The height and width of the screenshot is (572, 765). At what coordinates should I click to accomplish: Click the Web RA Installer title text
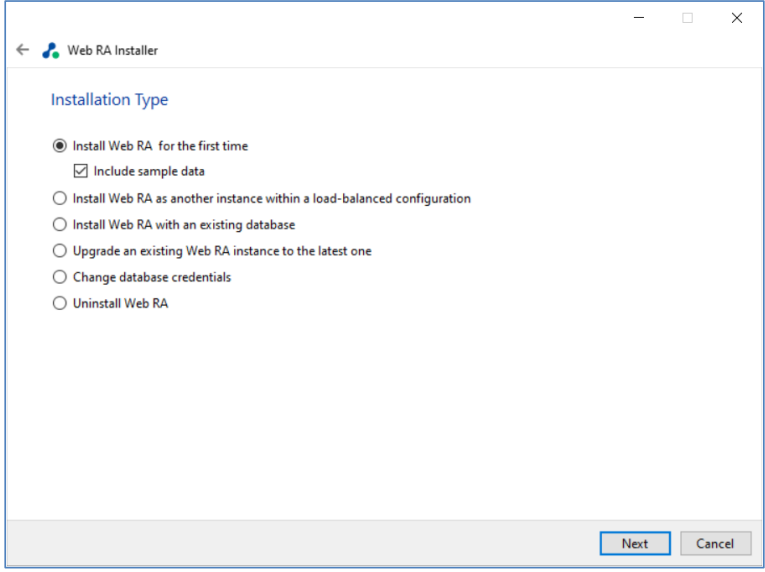point(113,50)
